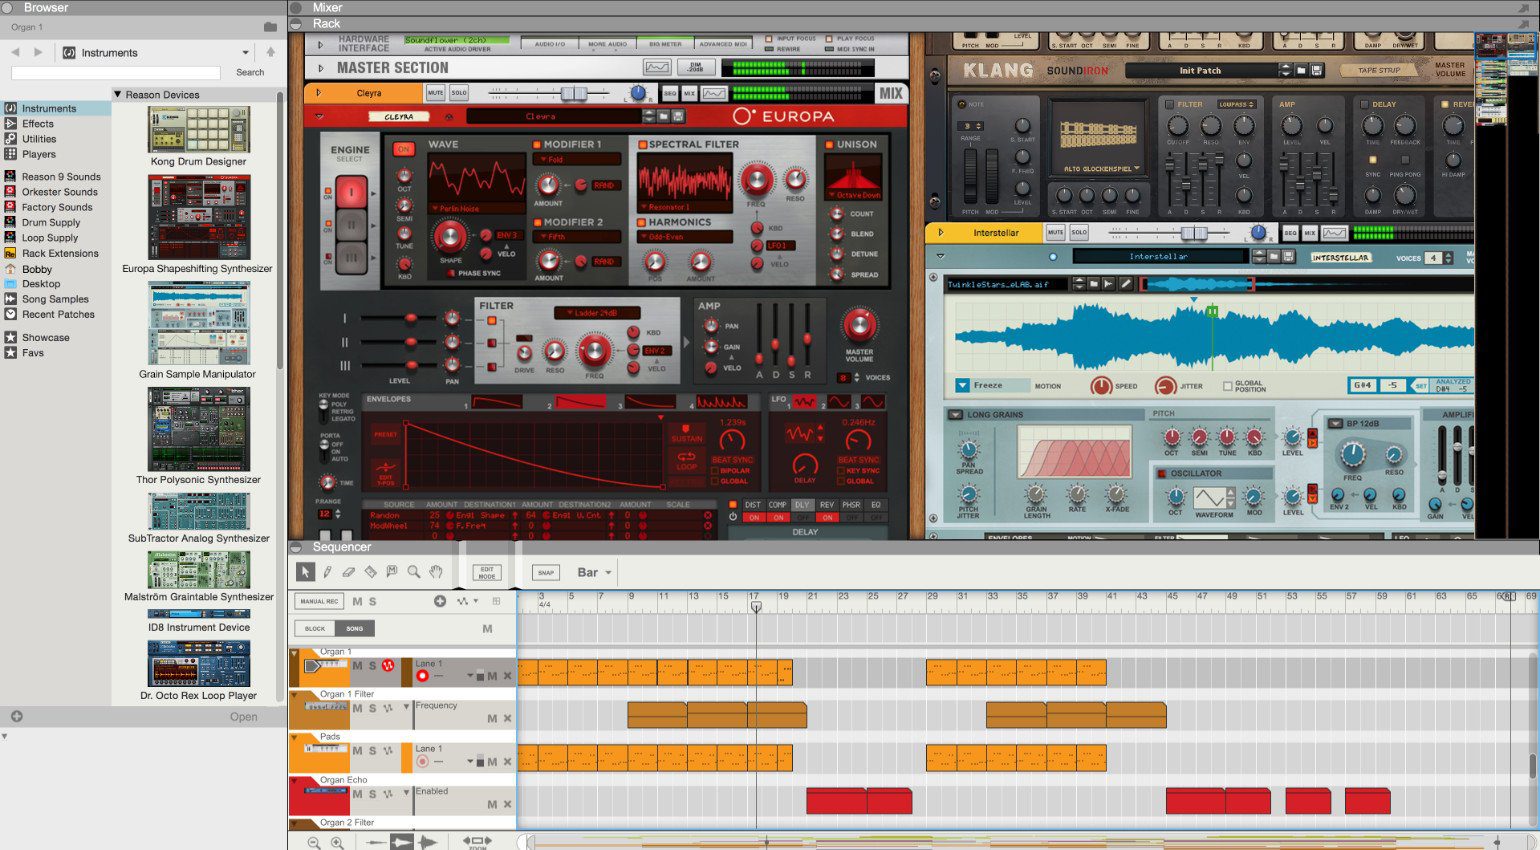Collapse Reason Devices list header

[118, 95]
